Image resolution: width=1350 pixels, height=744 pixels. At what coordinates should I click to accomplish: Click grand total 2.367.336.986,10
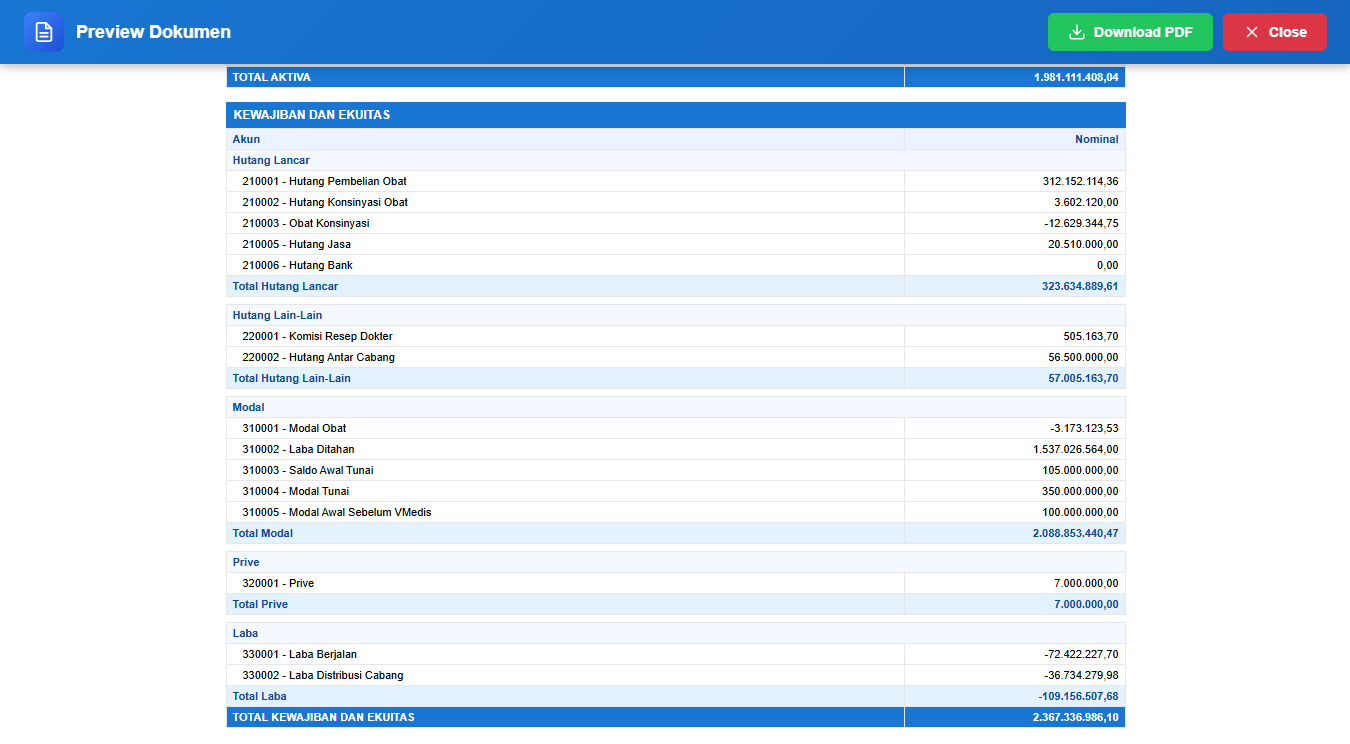[x=1076, y=717]
